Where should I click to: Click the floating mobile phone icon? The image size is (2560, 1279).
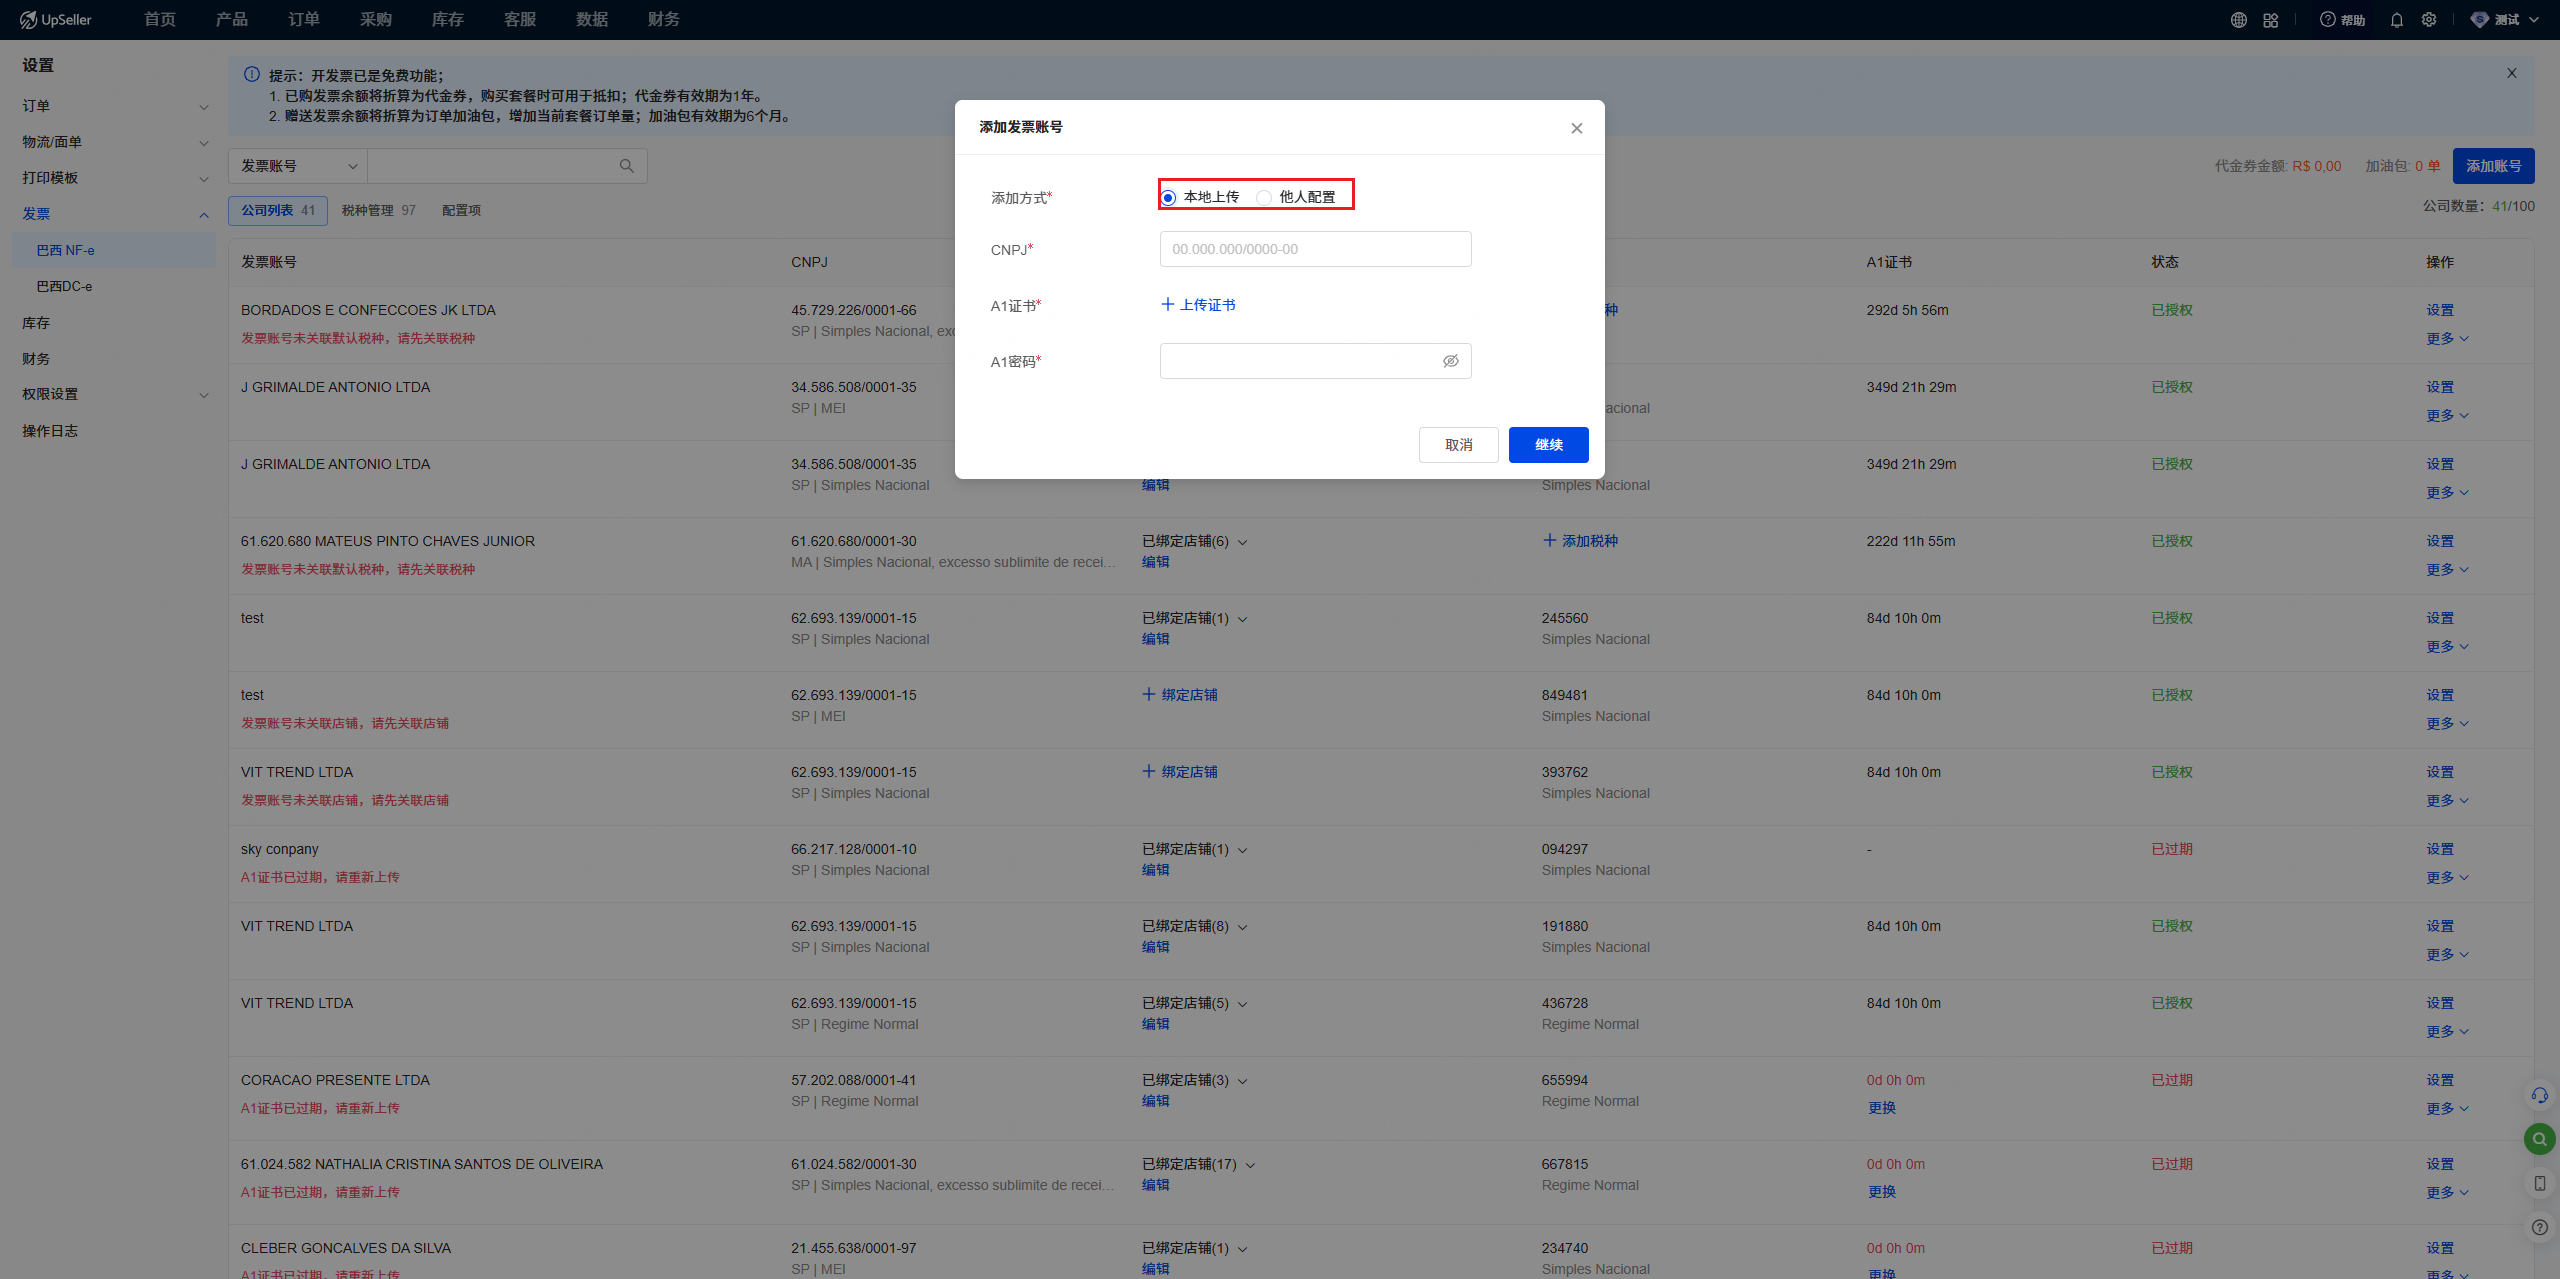(x=2539, y=1183)
